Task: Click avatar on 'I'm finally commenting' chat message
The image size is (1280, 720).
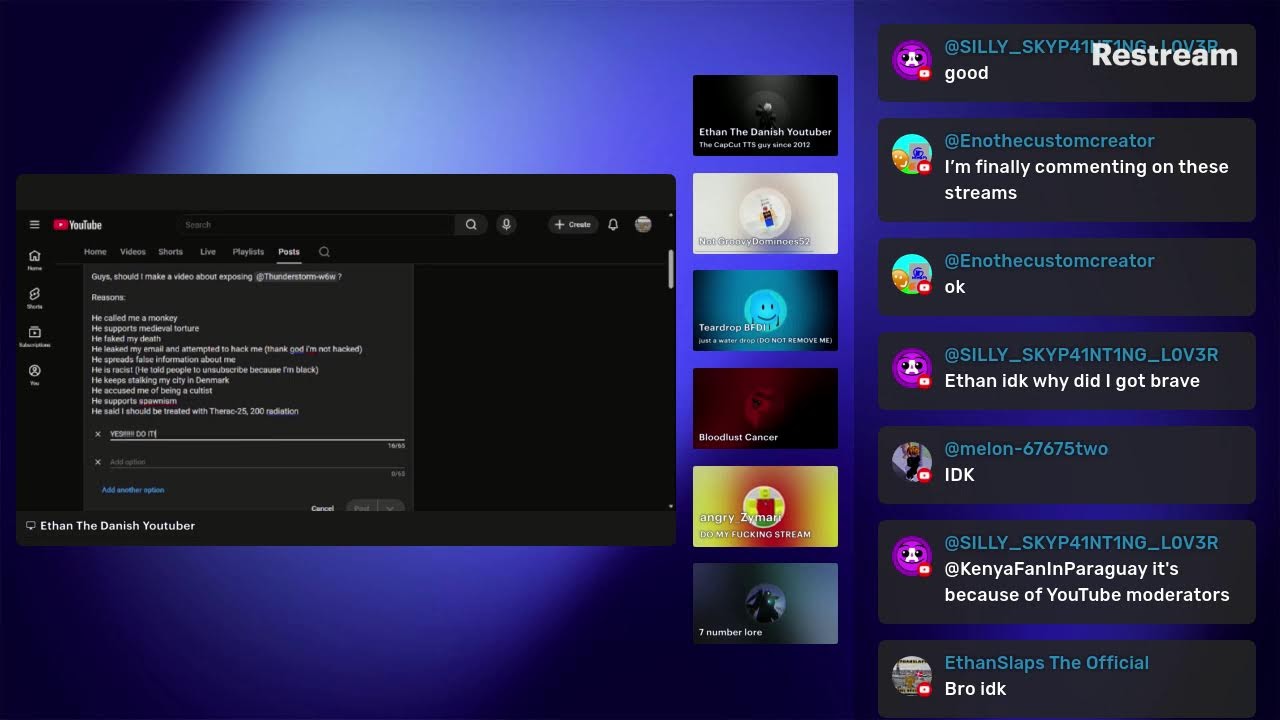Action: pyautogui.click(x=911, y=154)
